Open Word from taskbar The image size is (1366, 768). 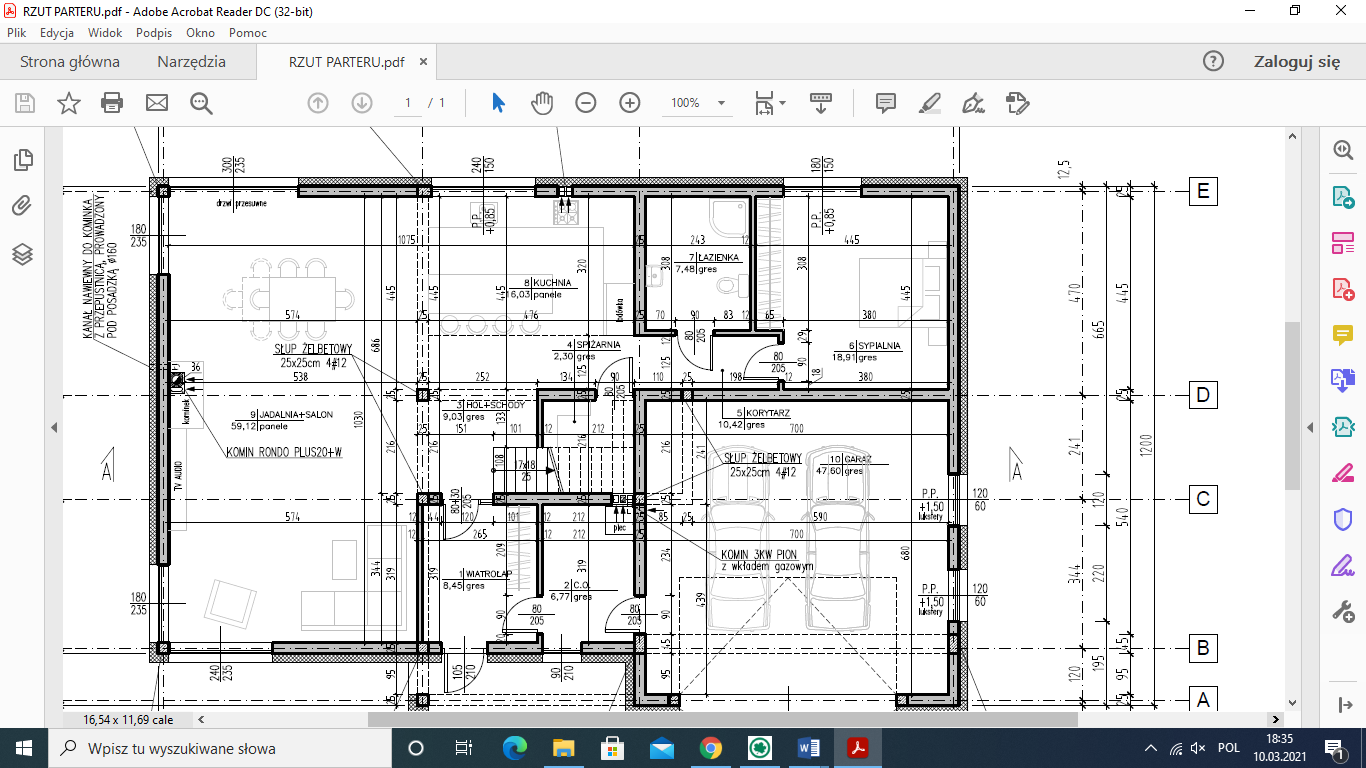coord(809,748)
